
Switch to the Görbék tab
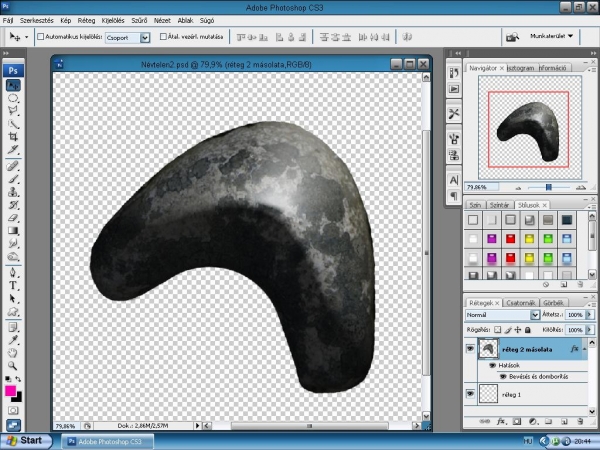(553, 303)
